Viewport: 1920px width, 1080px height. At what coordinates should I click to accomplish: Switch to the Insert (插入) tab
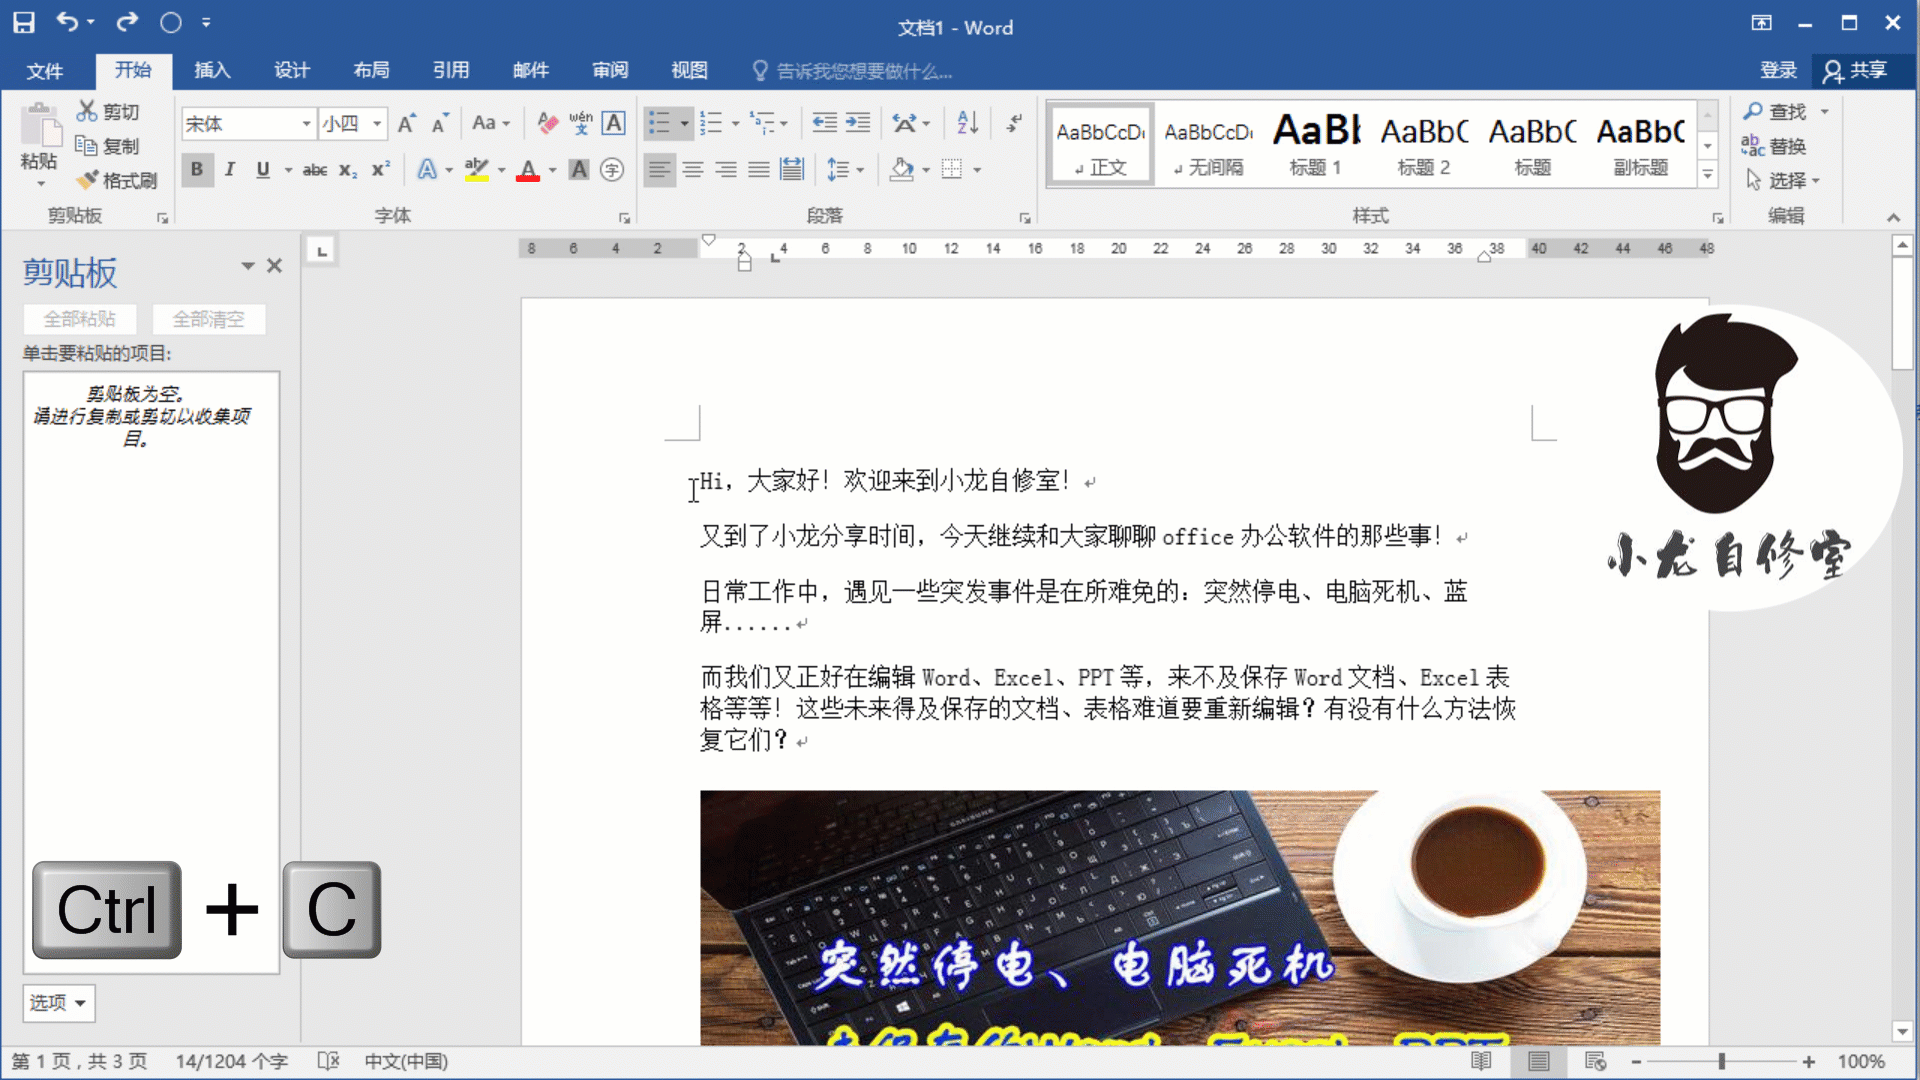pos(212,70)
